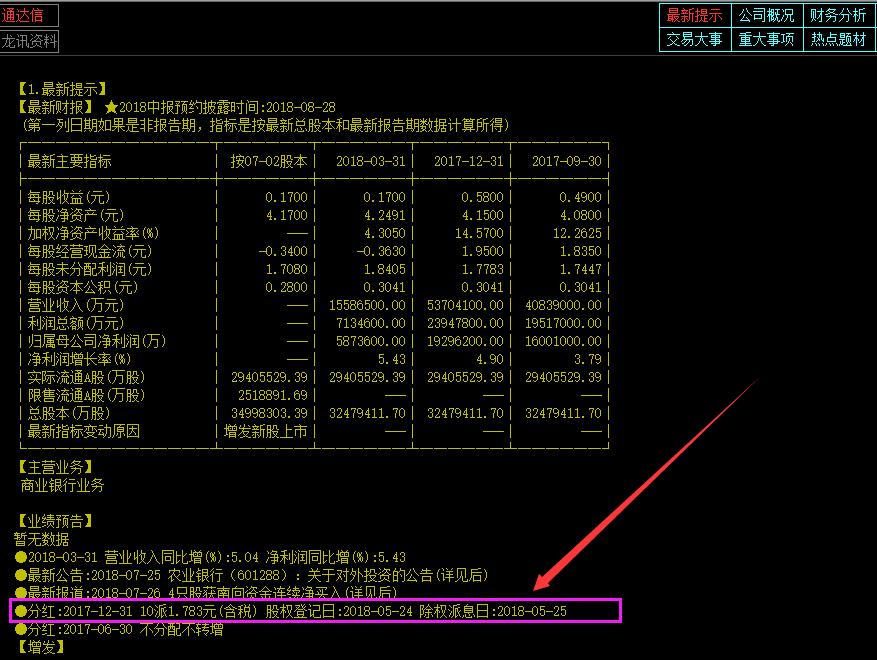Select the 按07-02股本 column header
The height and width of the screenshot is (660, 877).
268,161
